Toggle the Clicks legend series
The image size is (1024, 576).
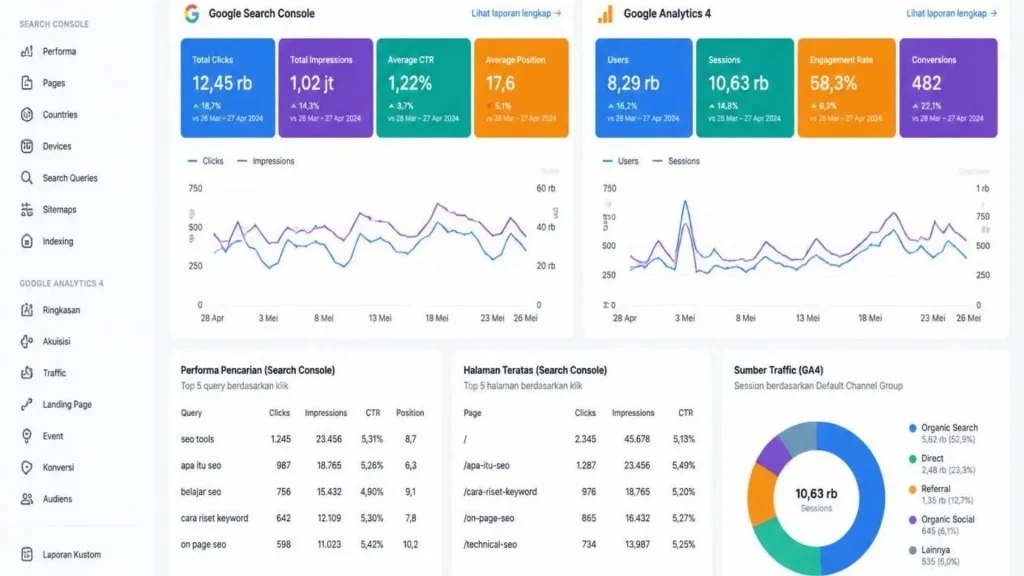[206, 161]
